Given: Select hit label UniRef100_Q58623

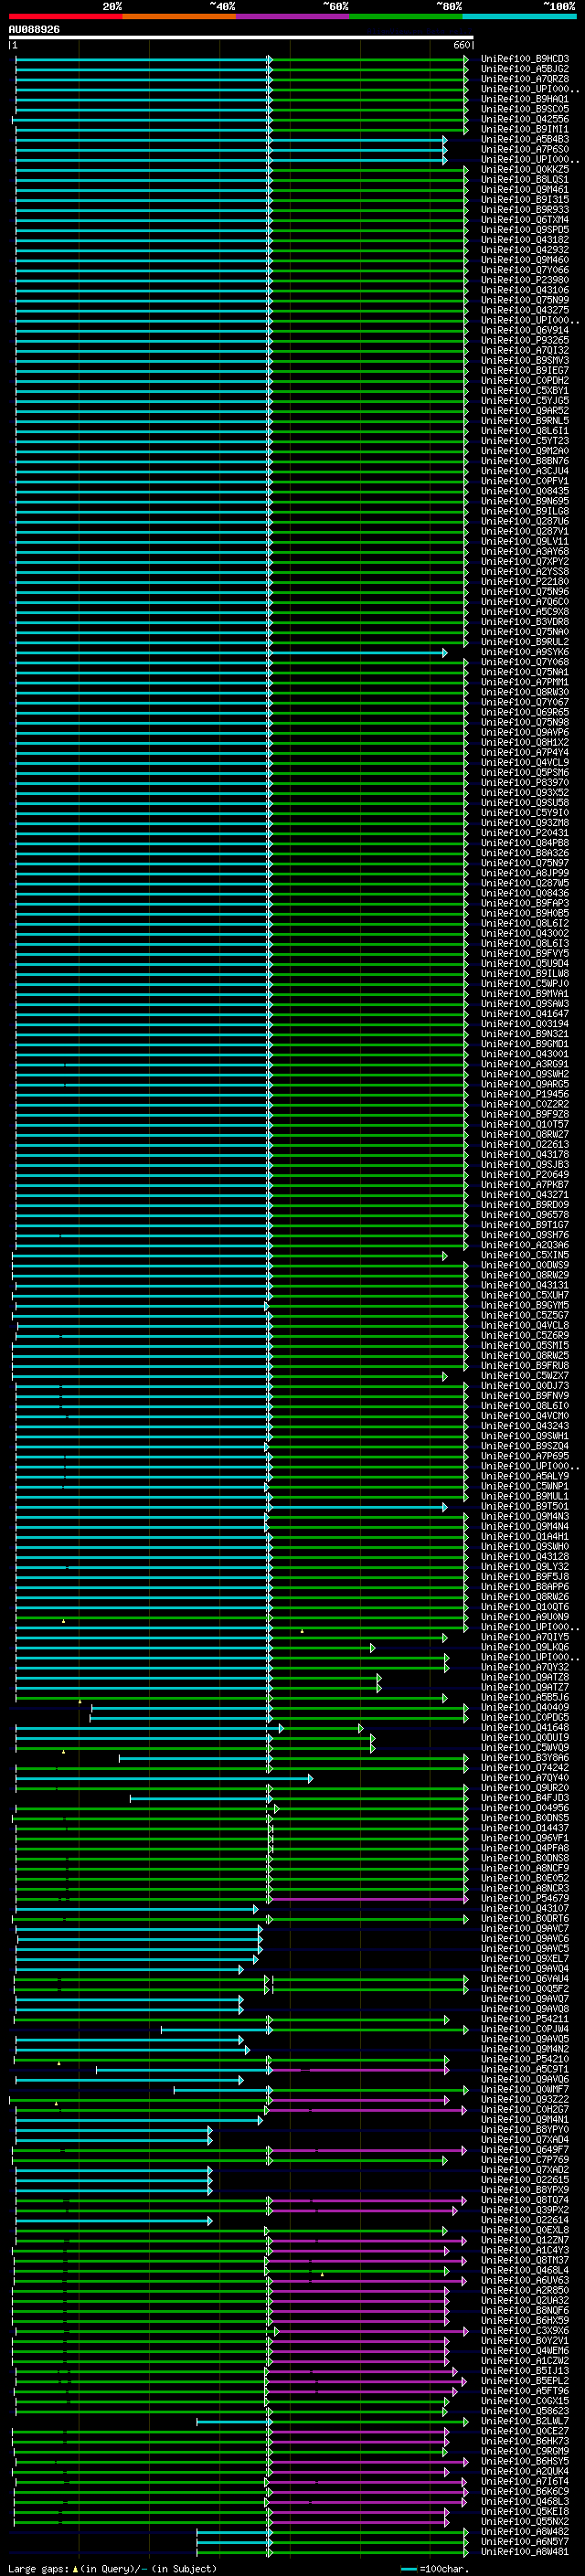Looking at the screenshot, I should coord(525,2411).
